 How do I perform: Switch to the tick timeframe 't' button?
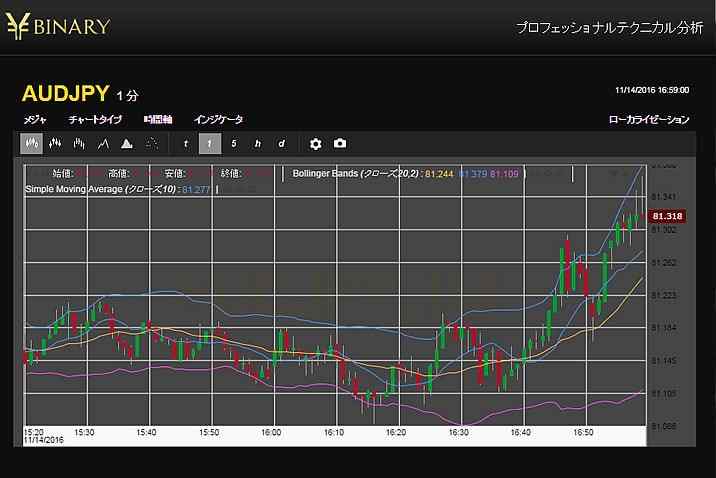click(x=186, y=143)
